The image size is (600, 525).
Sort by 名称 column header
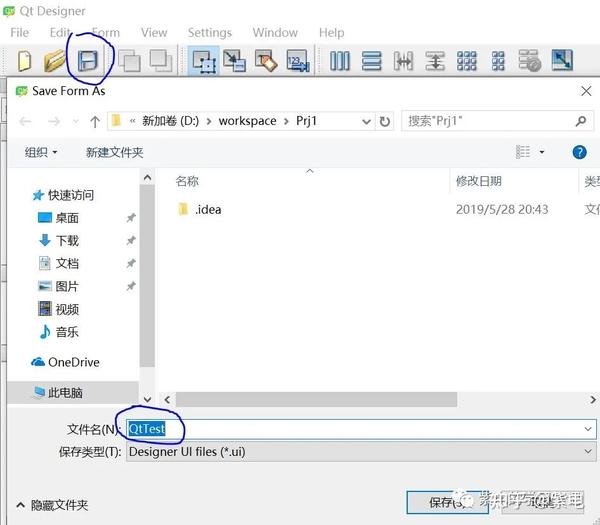(x=187, y=181)
